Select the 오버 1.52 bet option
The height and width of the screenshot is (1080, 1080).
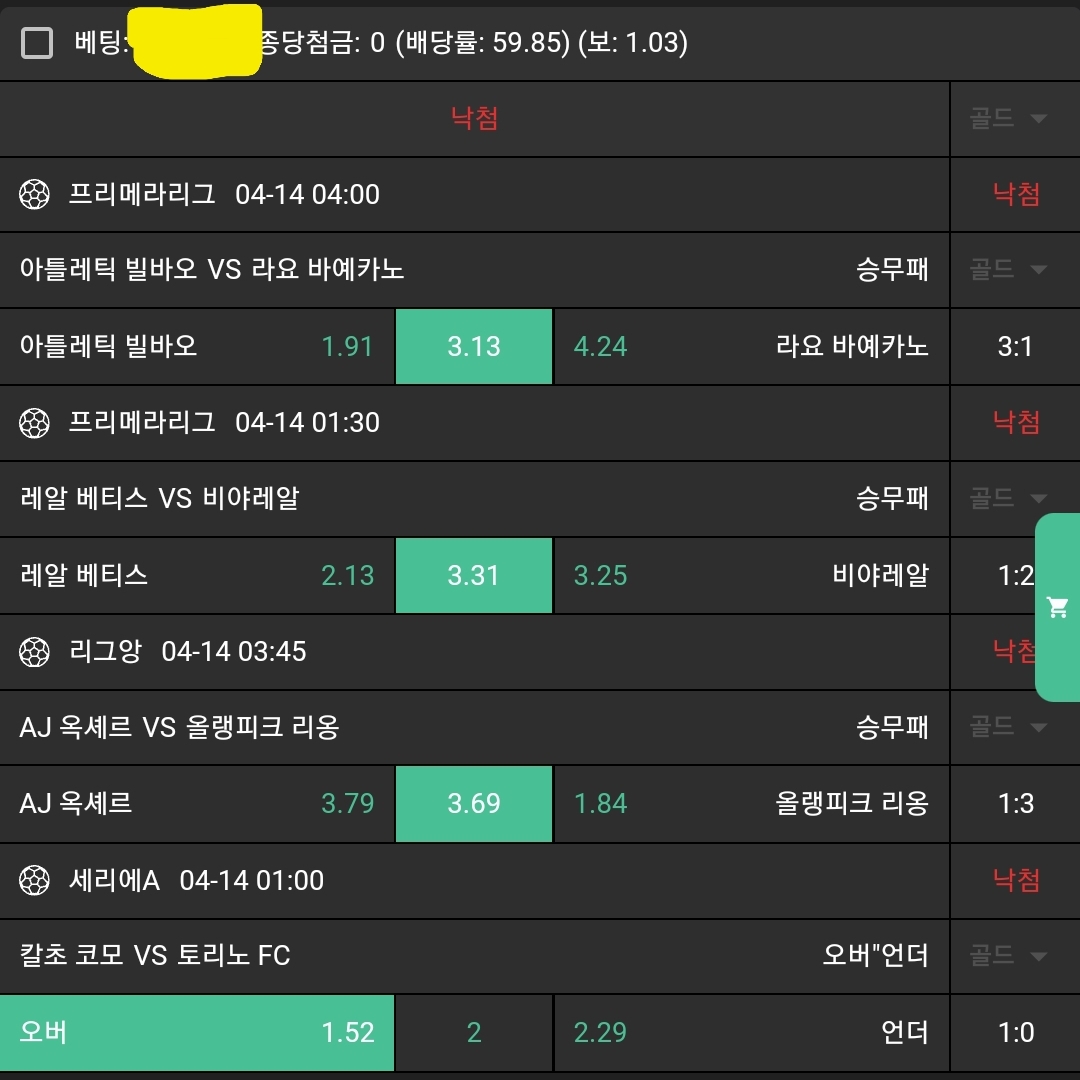pyautogui.click(x=197, y=1032)
